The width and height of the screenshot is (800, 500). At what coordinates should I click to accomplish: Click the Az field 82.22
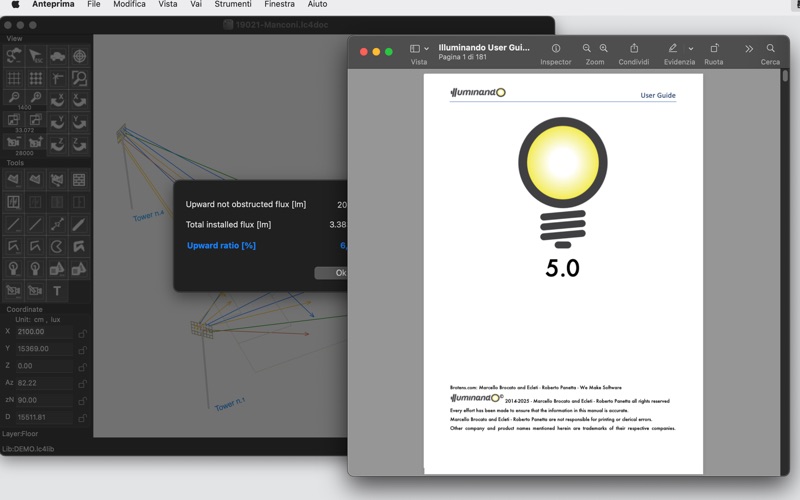tap(44, 383)
